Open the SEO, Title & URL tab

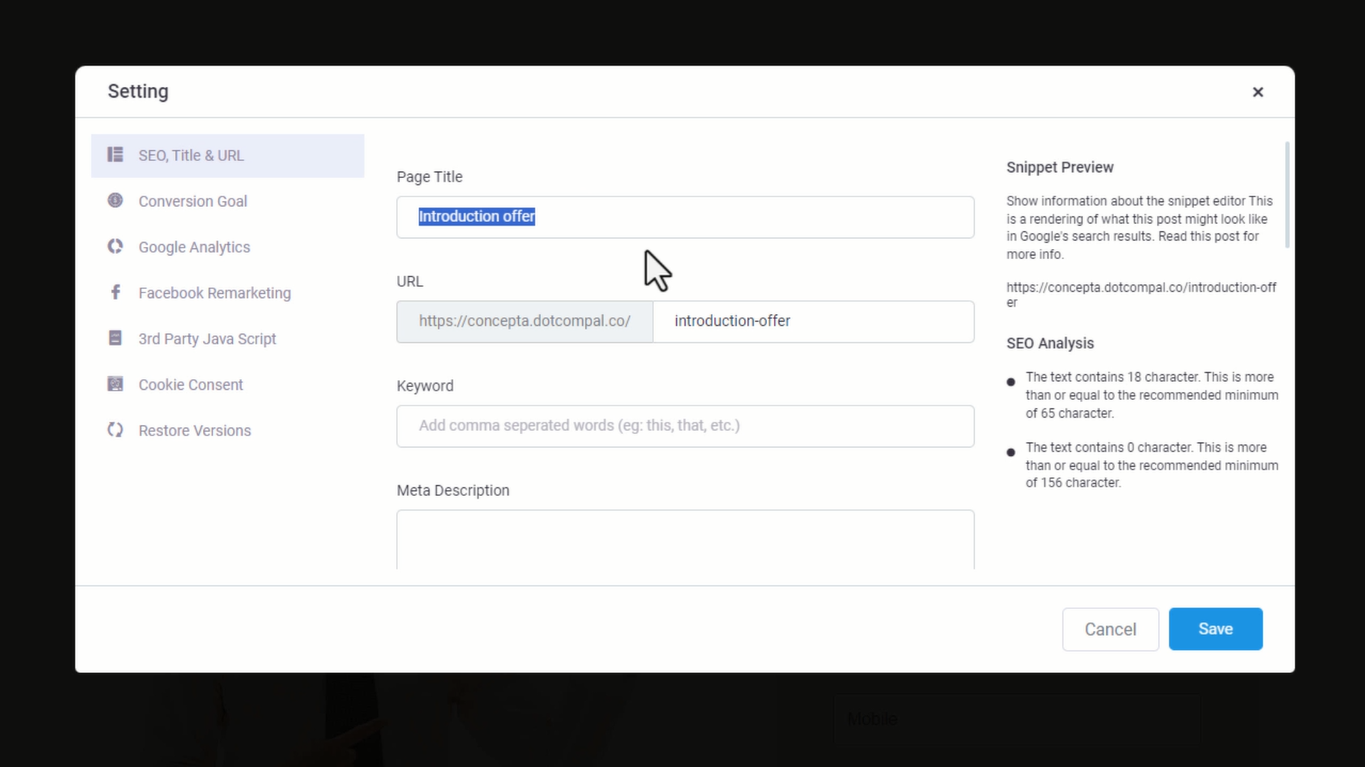tap(228, 156)
